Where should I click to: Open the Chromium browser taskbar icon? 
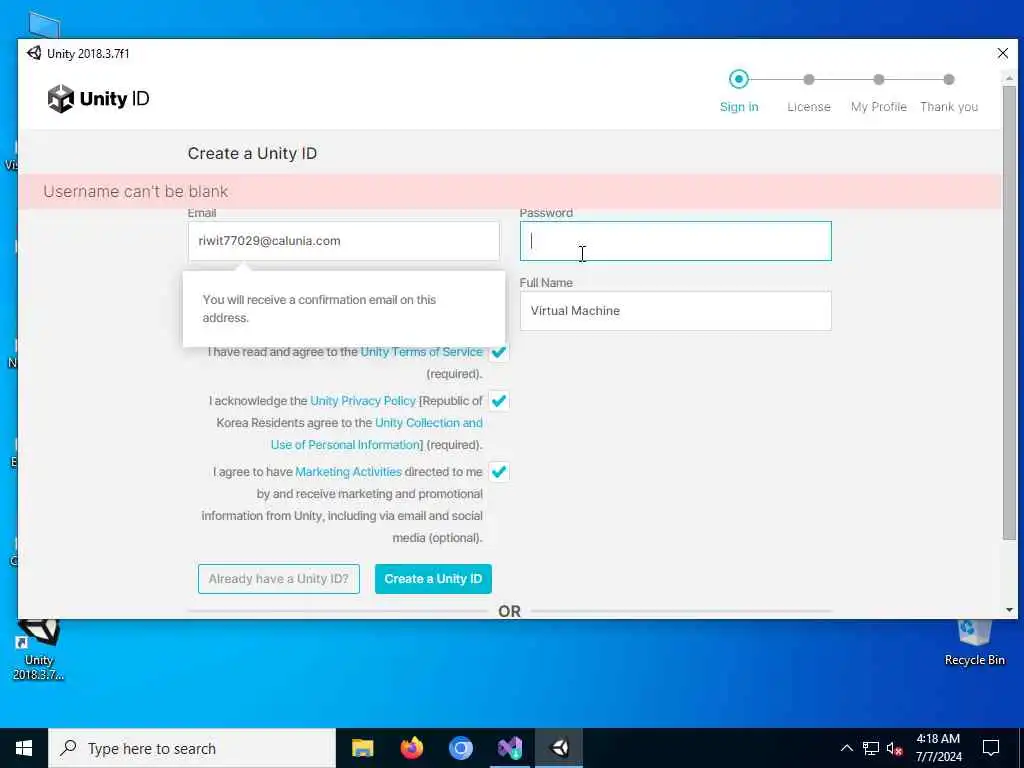coord(460,748)
